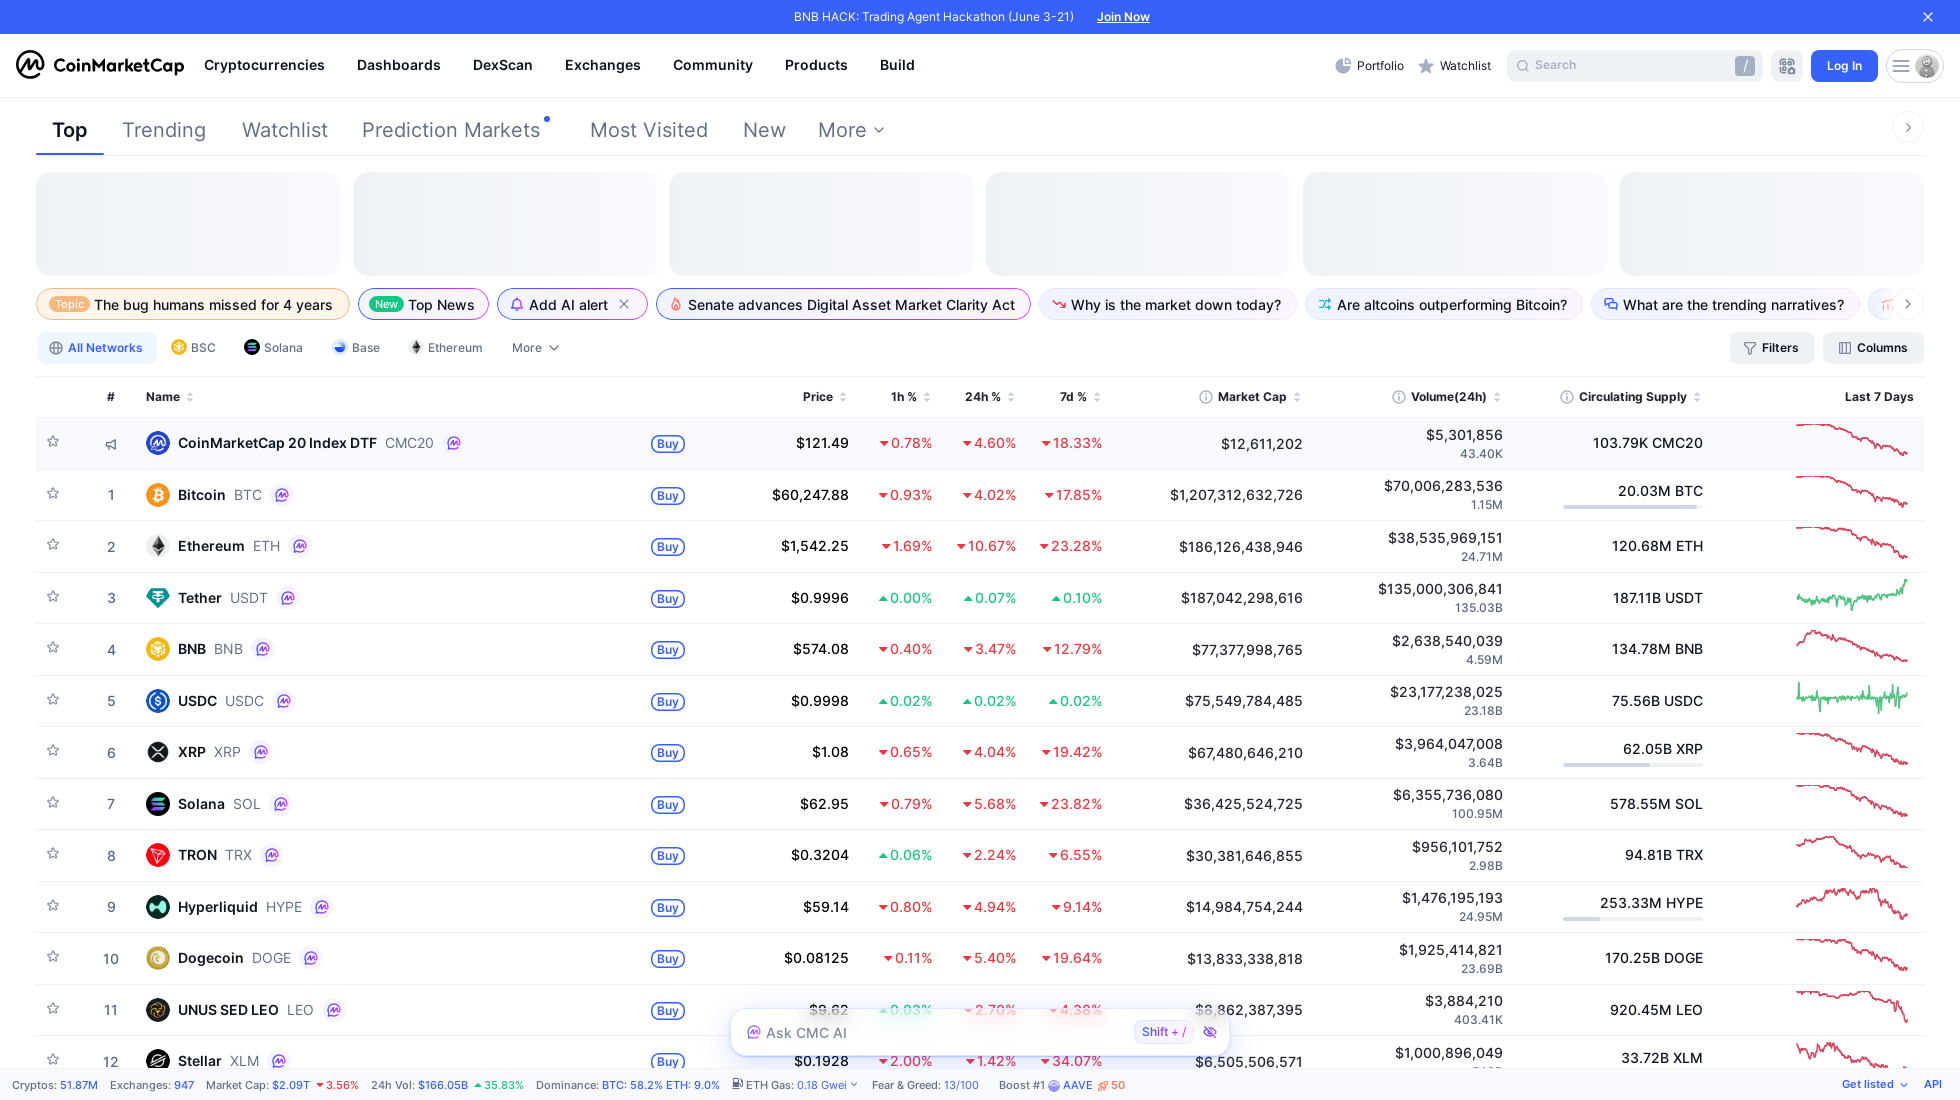Sort table by Price column
This screenshot has width=1960, height=1100.
824,397
